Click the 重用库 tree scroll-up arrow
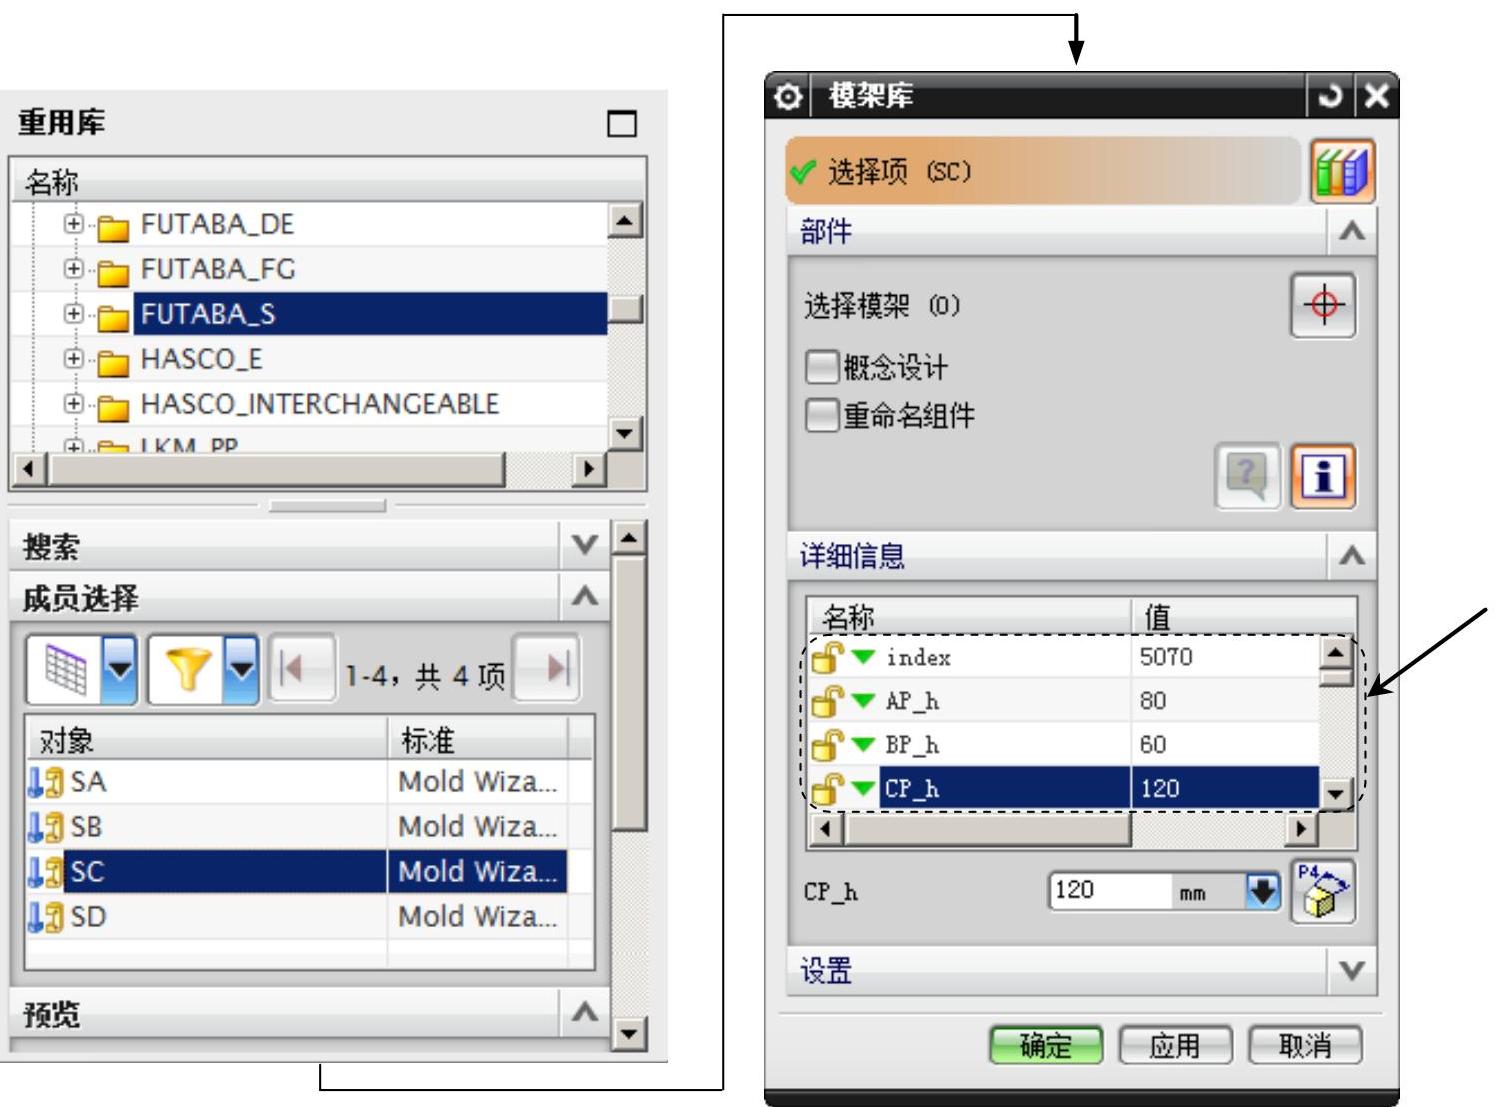Screen dimensions: 1507x1107 (x=625, y=220)
